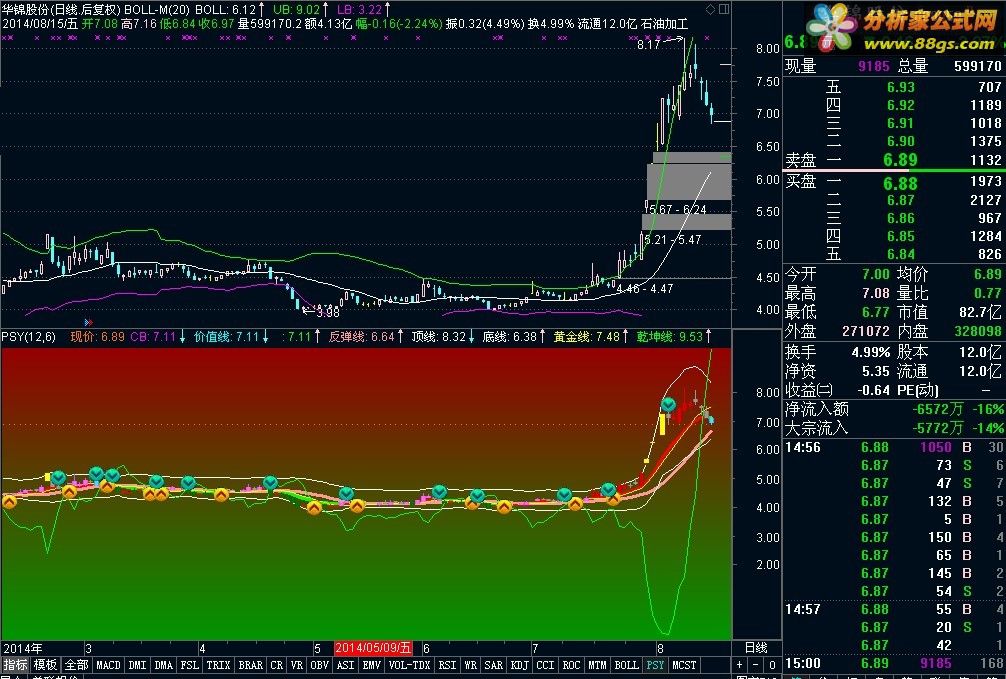Select the 全部 tab
The height and width of the screenshot is (679, 1006).
pyautogui.click(x=76, y=665)
